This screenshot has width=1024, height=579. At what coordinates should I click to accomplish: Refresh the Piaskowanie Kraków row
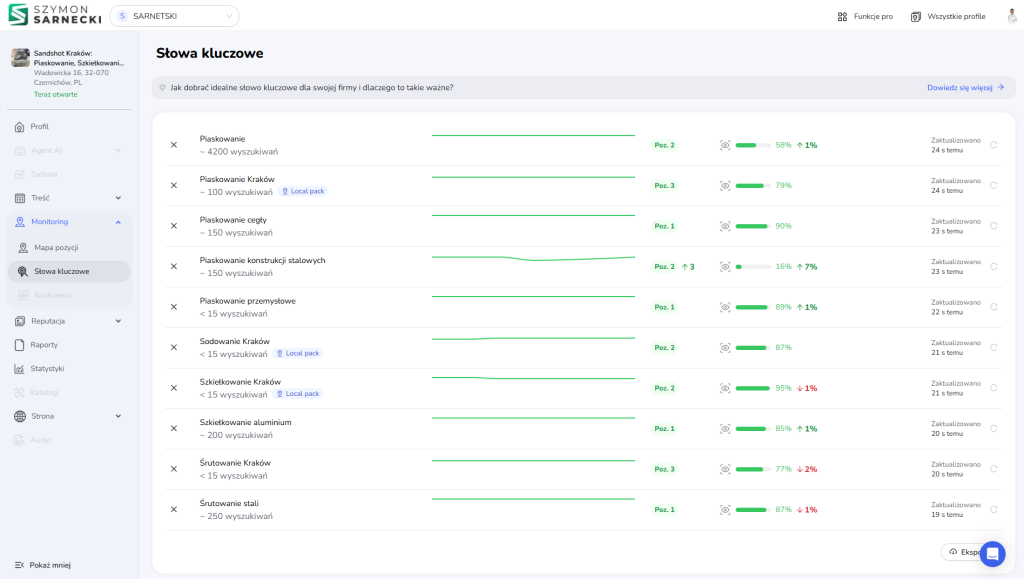coord(993,185)
